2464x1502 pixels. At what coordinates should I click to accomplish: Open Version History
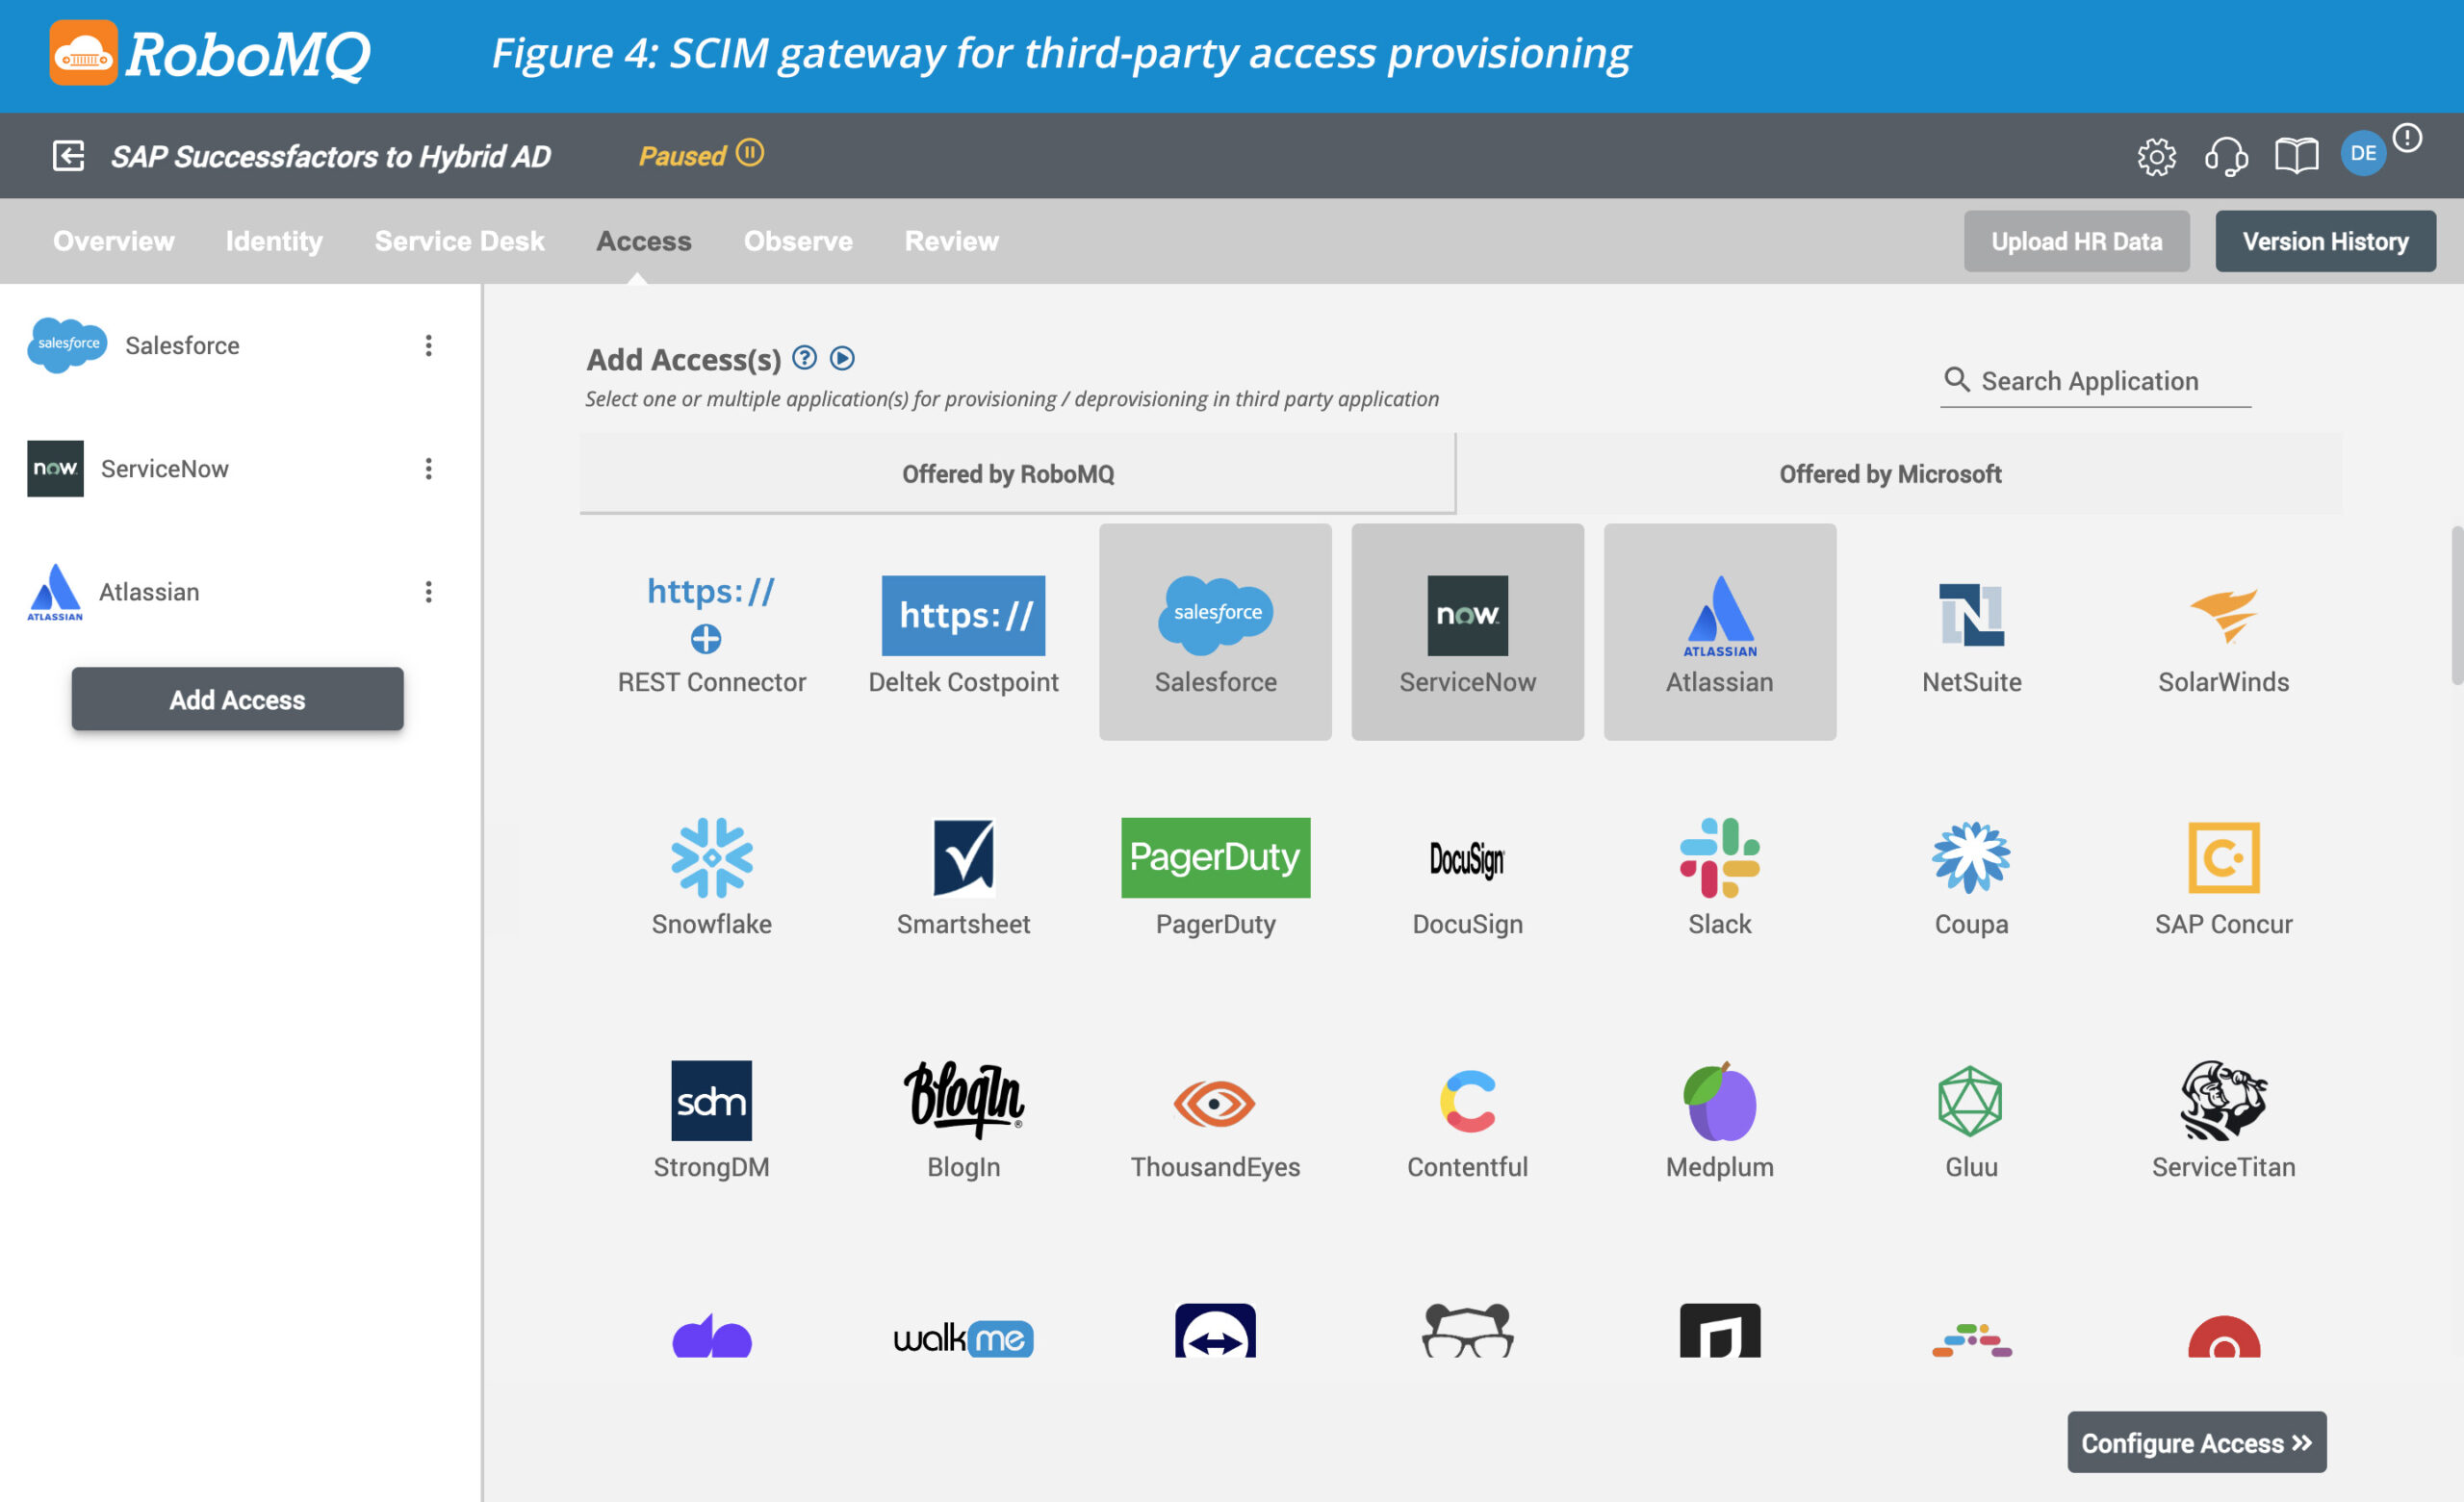click(2324, 240)
